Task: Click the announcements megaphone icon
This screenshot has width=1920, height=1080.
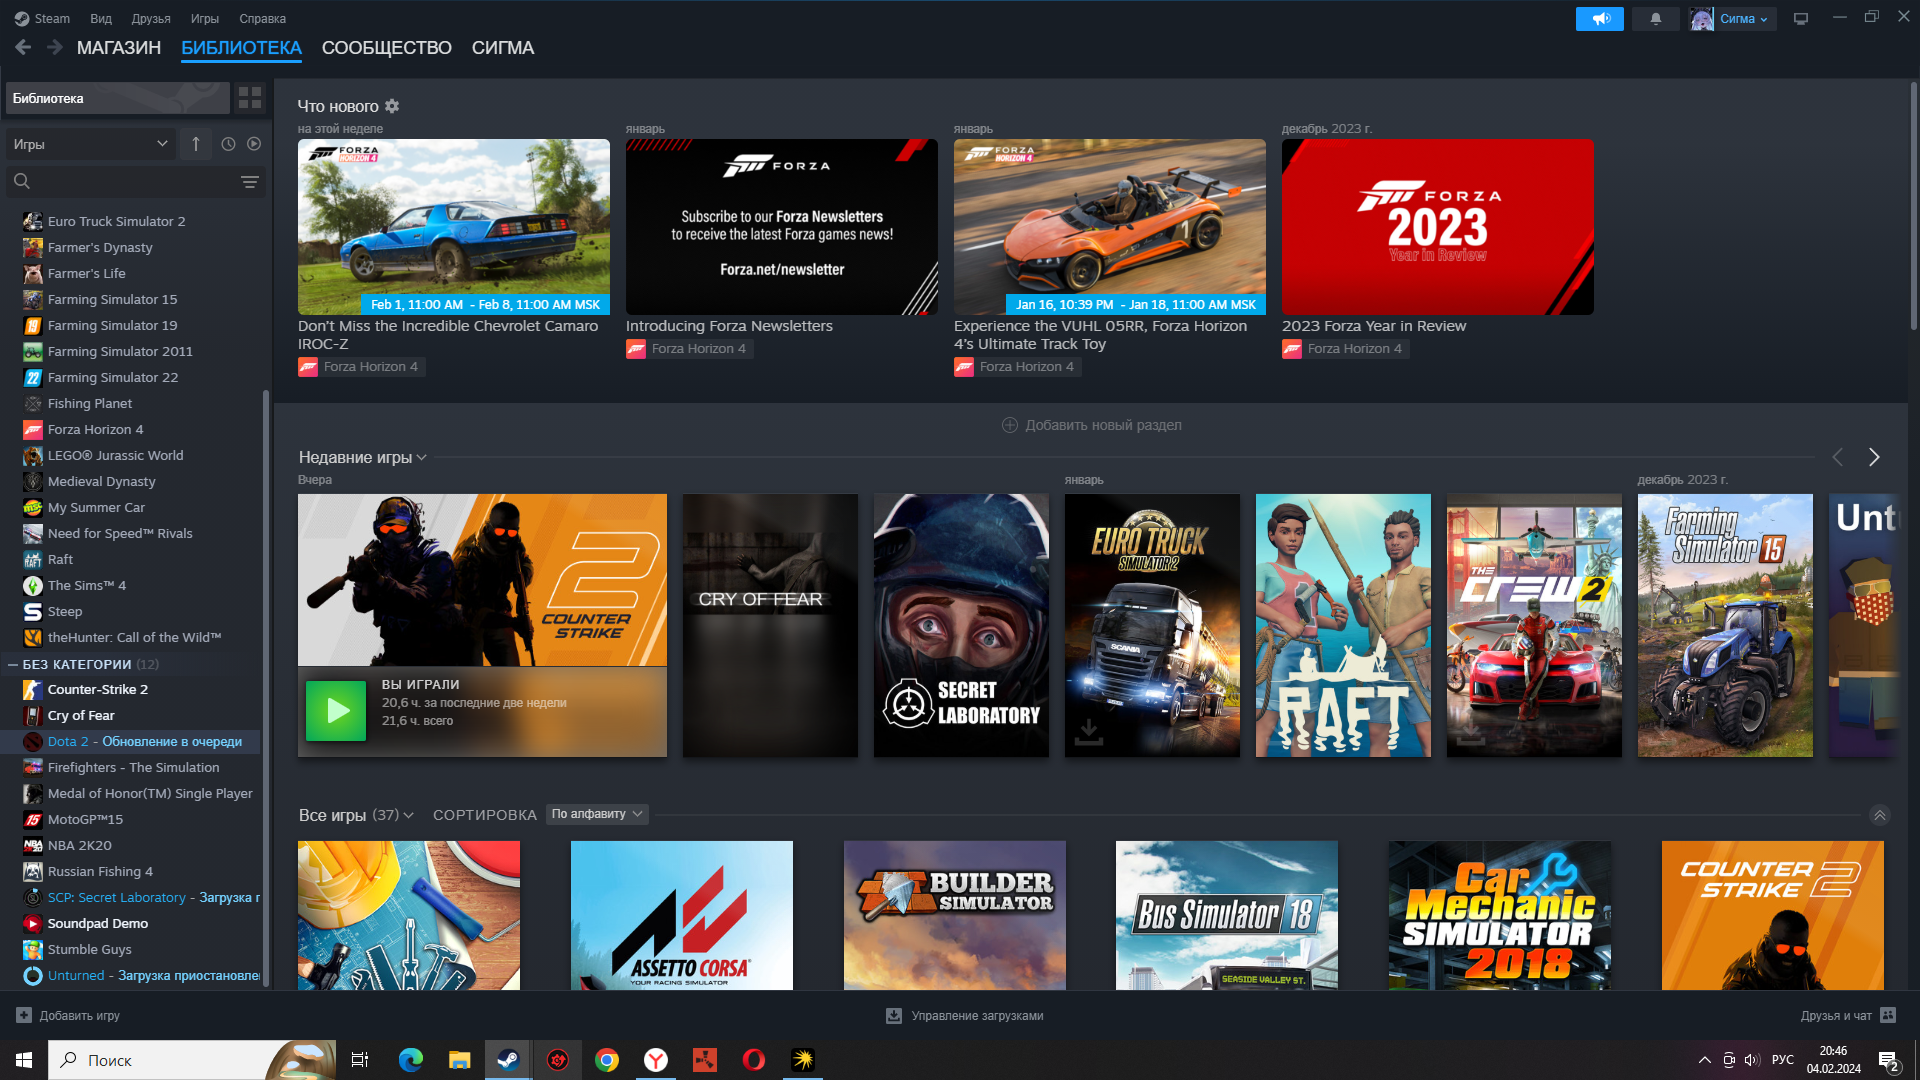Action: click(1599, 19)
